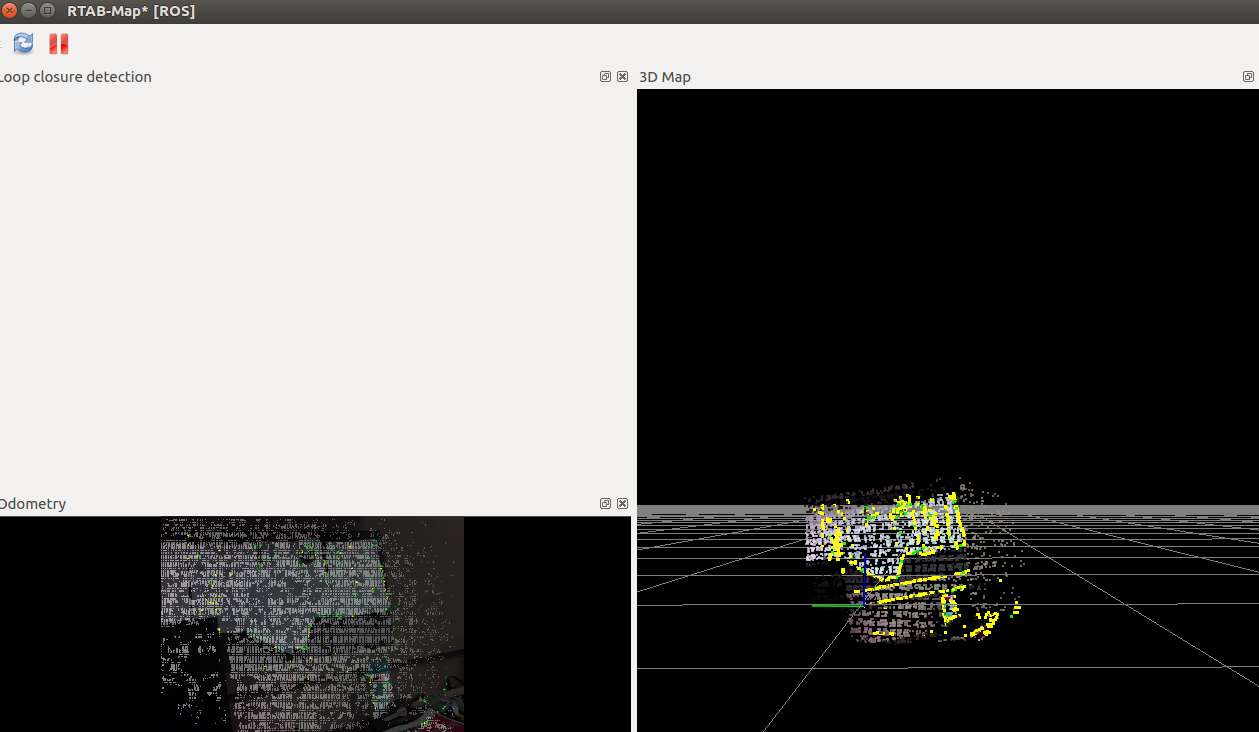Click the RTAB-Map* [ROS] title bar text
1259x732 pixels.
(131, 11)
